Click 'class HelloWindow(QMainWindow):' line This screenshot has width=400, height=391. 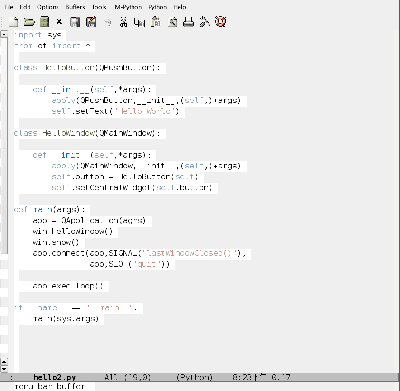[87, 133]
